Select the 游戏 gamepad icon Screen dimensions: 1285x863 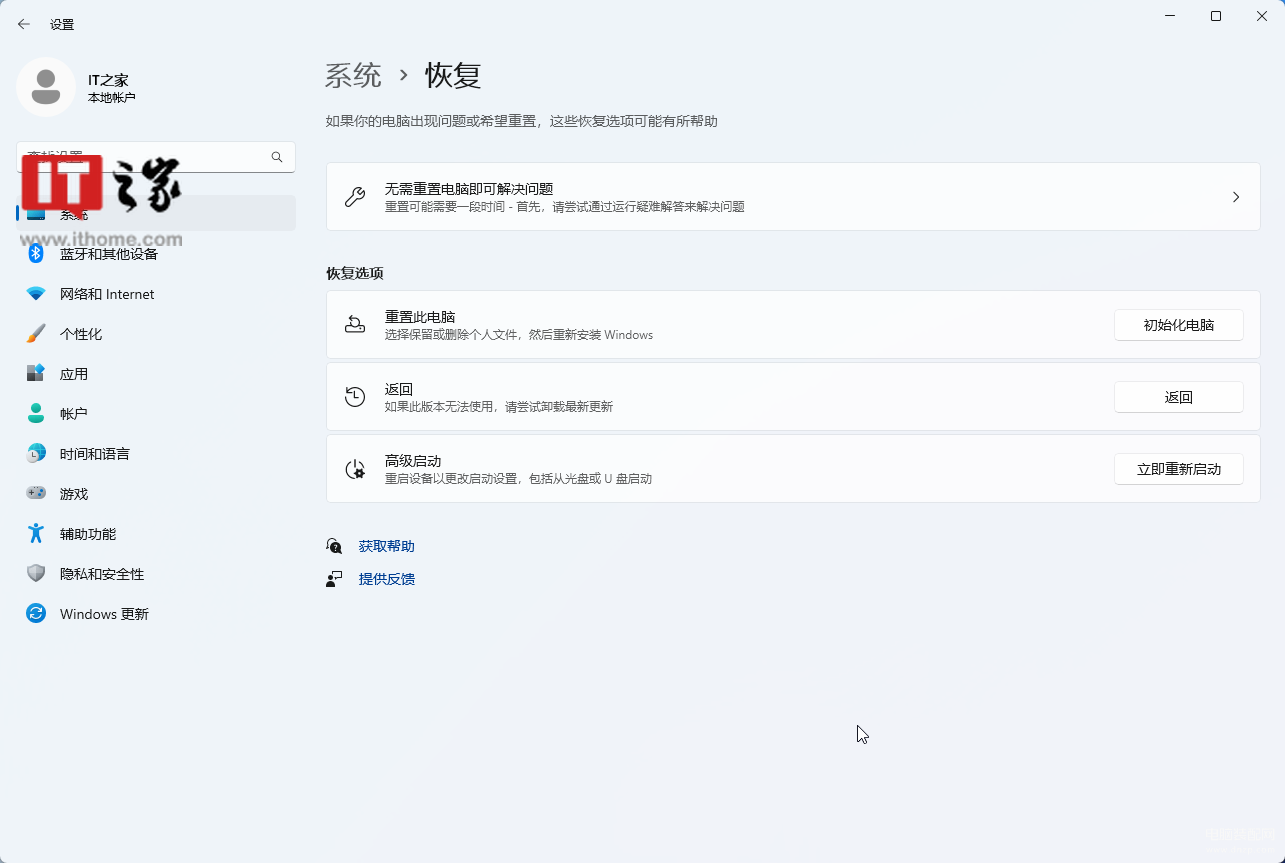coord(36,494)
